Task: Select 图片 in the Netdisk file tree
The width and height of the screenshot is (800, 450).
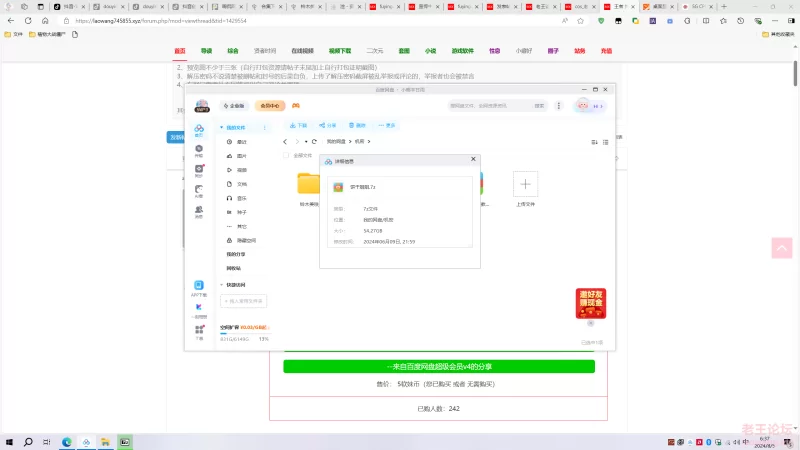Action: (242, 156)
